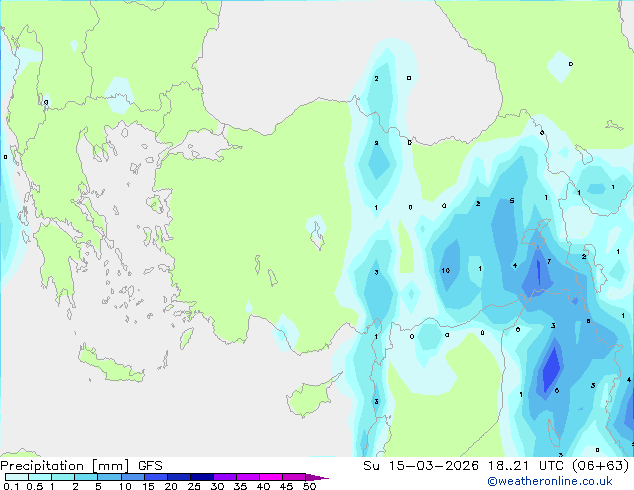The image size is (634, 490).
Task: Click the legend arrow tip above 50
Action: pos(317,477)
